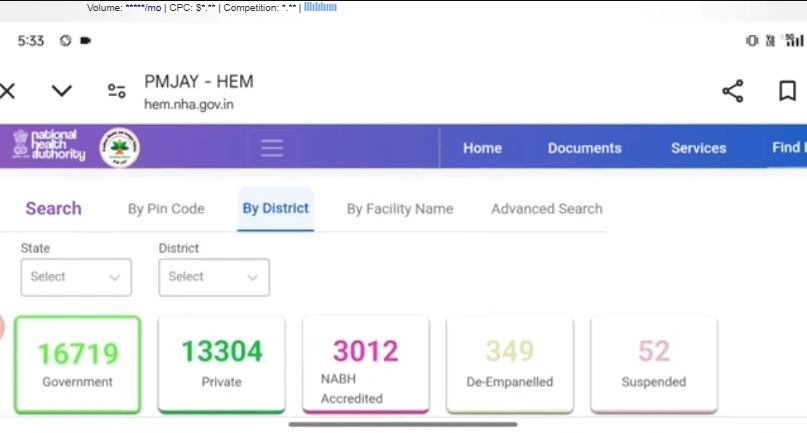
Task: Select the 3012 NABH Accredited card
Action: click(x=366, y=365)
